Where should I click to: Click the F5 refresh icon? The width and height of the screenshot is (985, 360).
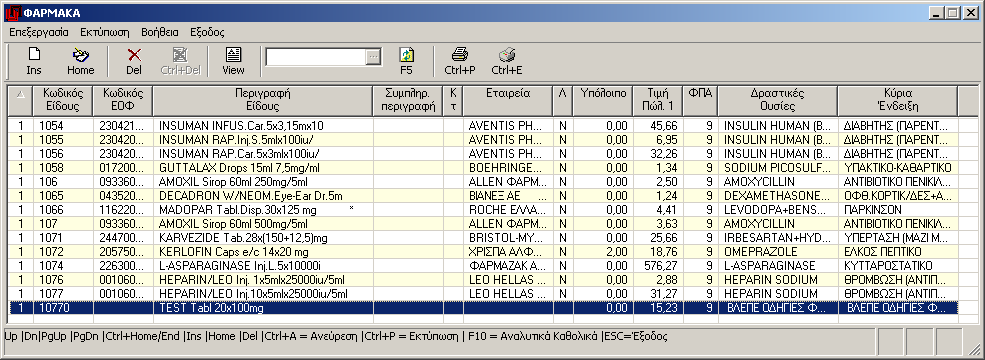point(406,62)
